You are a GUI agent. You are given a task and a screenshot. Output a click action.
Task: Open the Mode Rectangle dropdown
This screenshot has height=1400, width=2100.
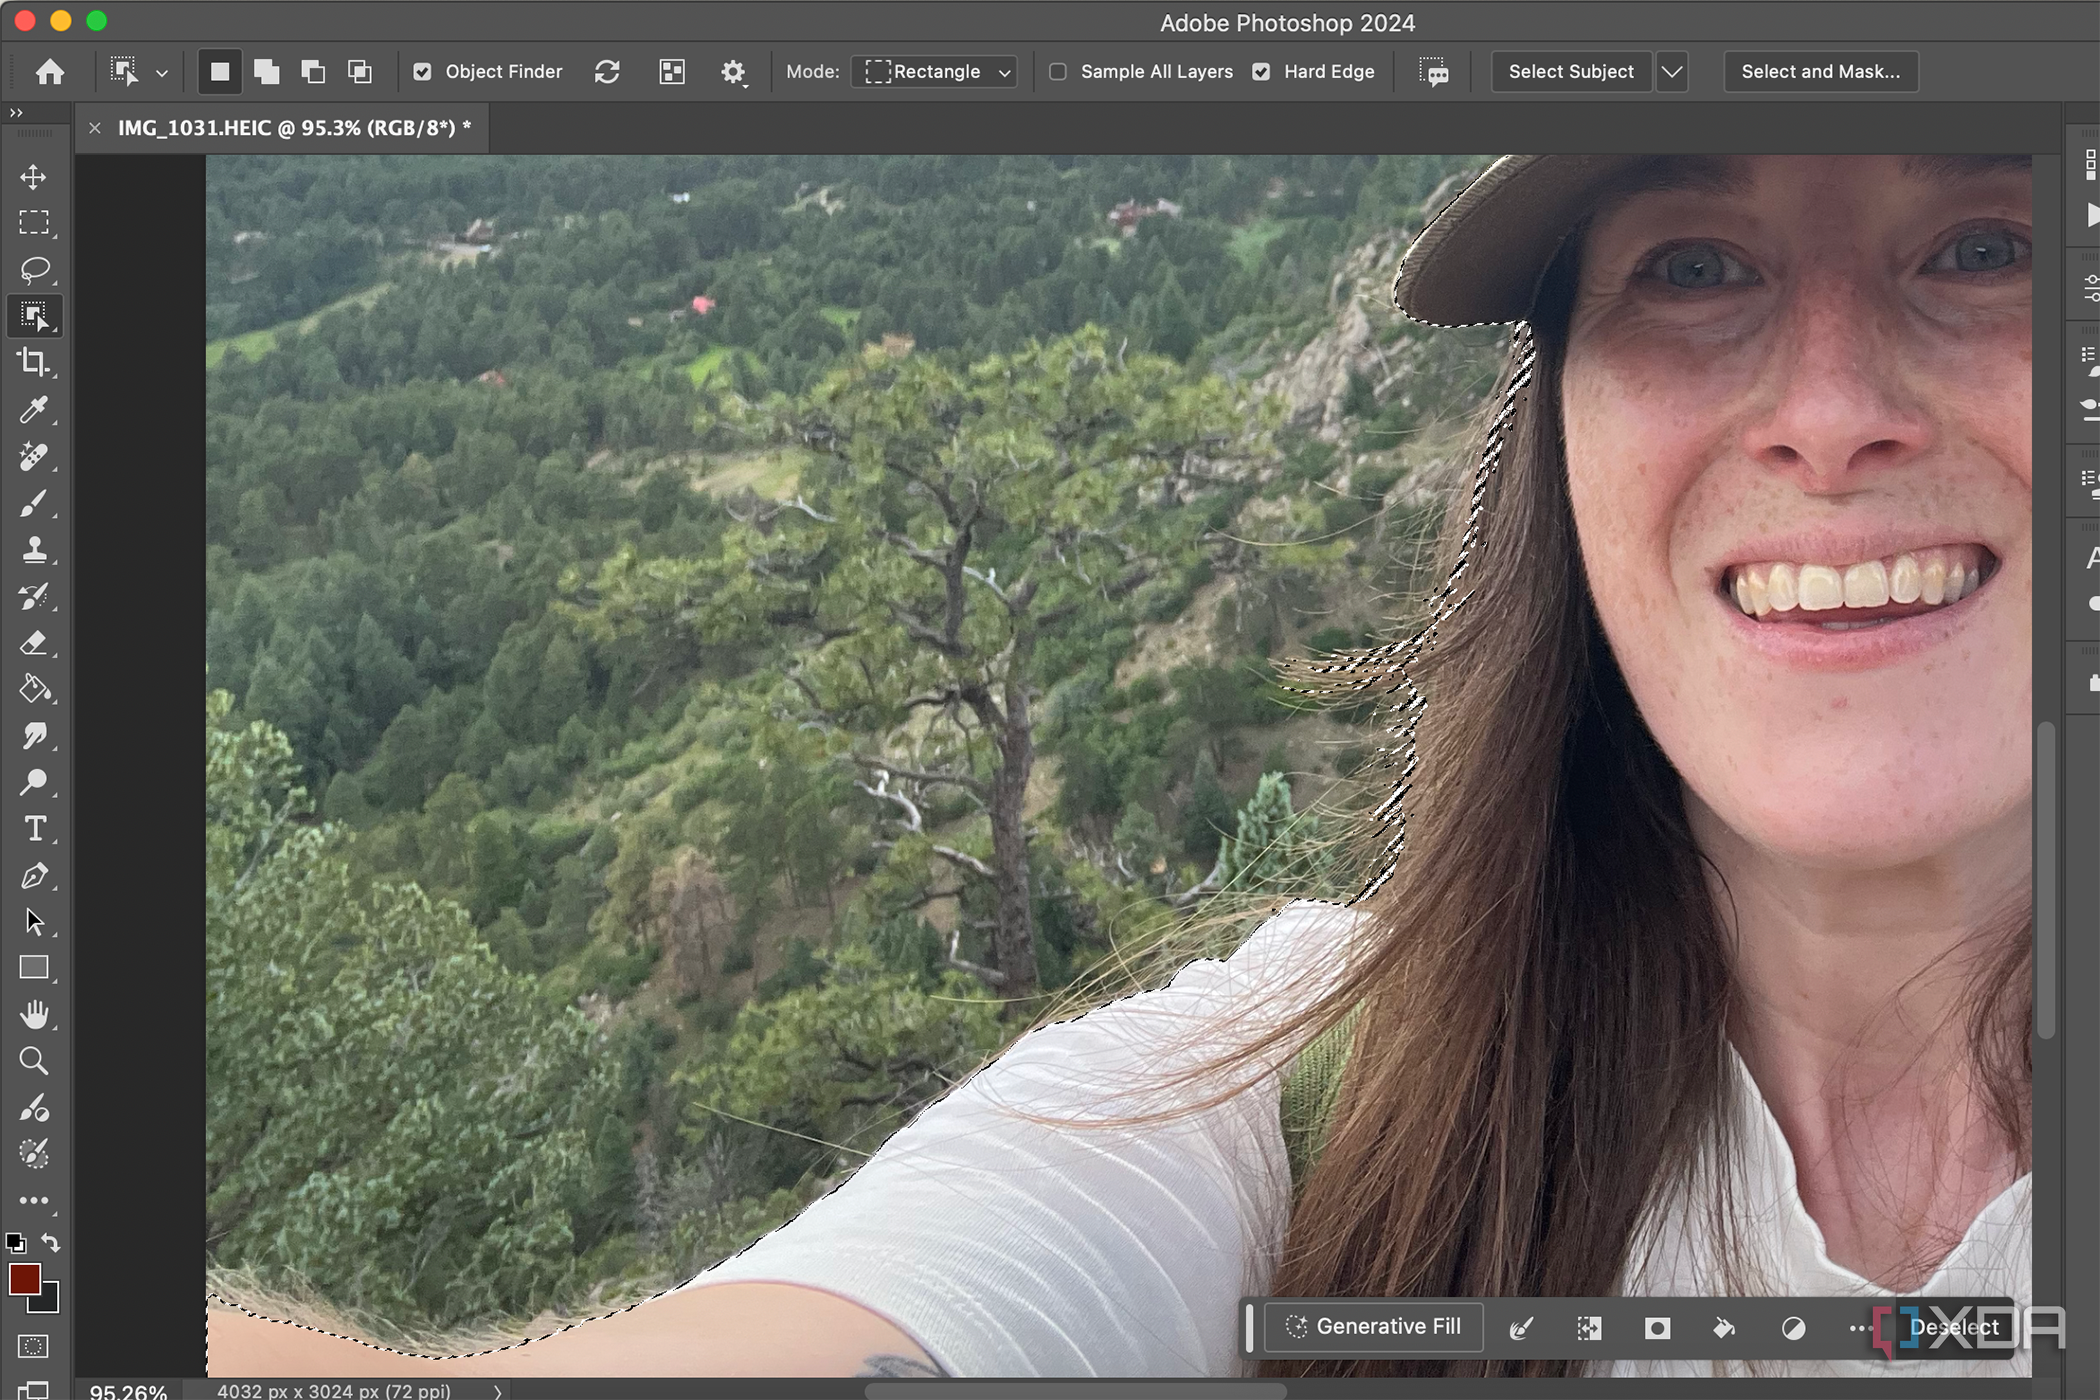click(x=934, y=72)
